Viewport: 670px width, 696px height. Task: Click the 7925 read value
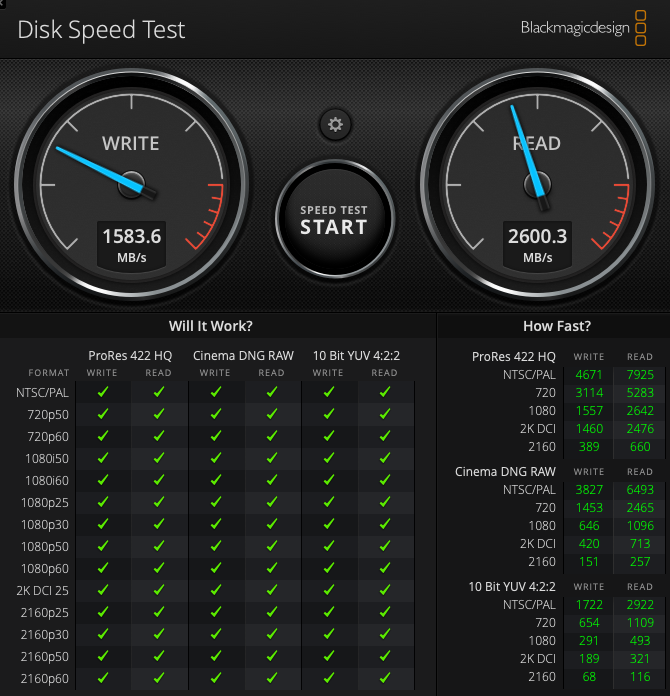point(640,375)
